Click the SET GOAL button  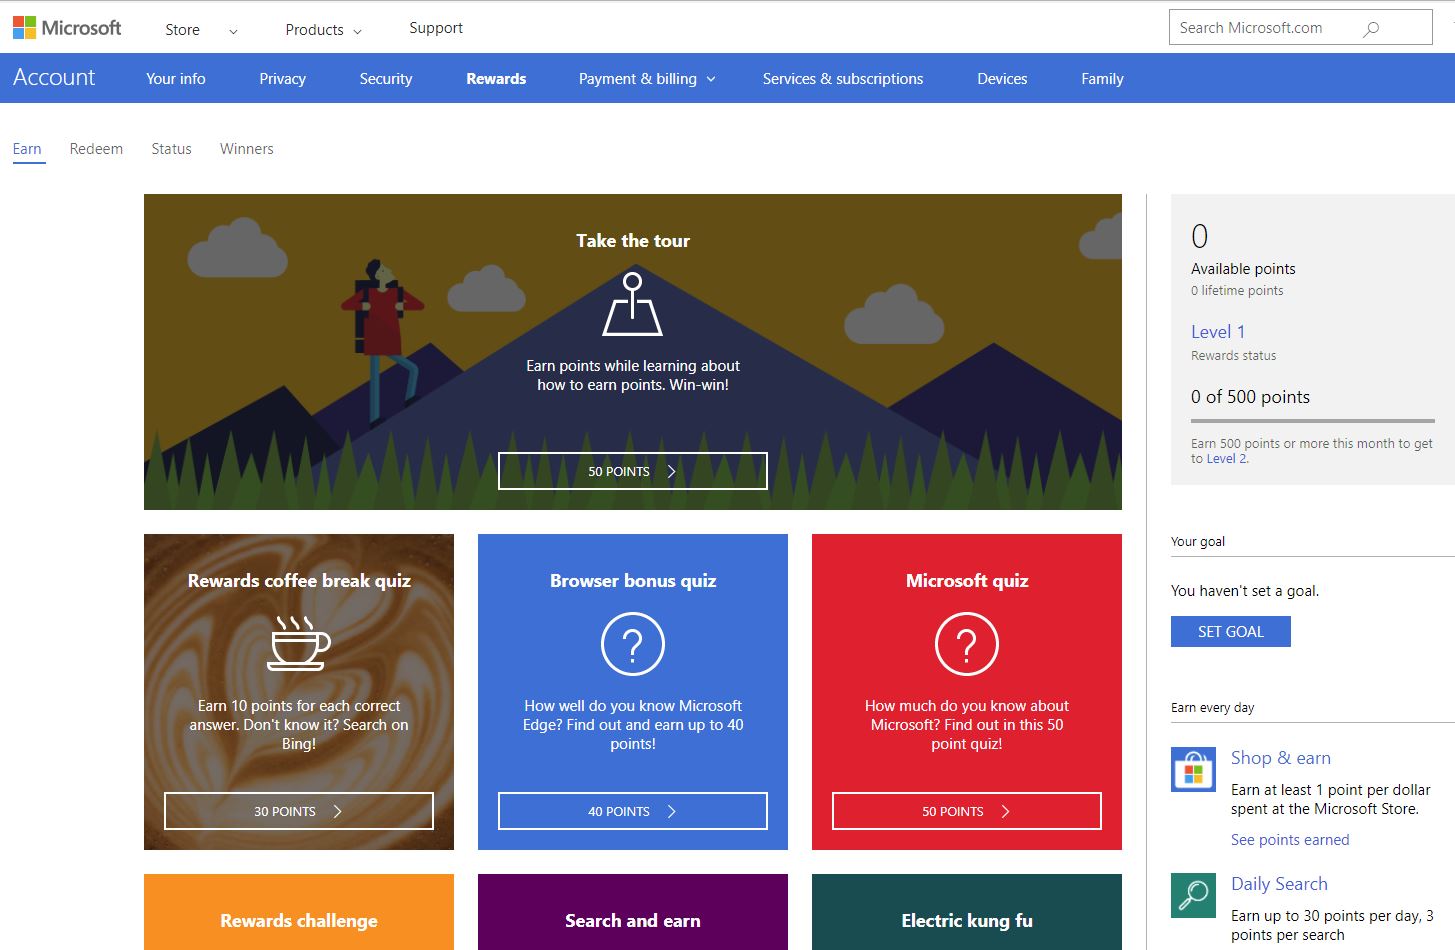[x=1231, y=632]
